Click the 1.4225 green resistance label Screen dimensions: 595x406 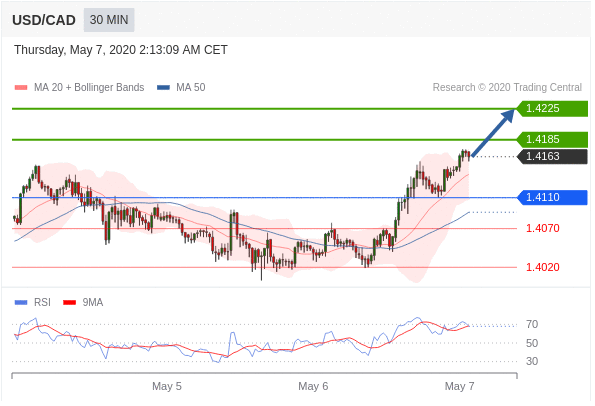552,109
